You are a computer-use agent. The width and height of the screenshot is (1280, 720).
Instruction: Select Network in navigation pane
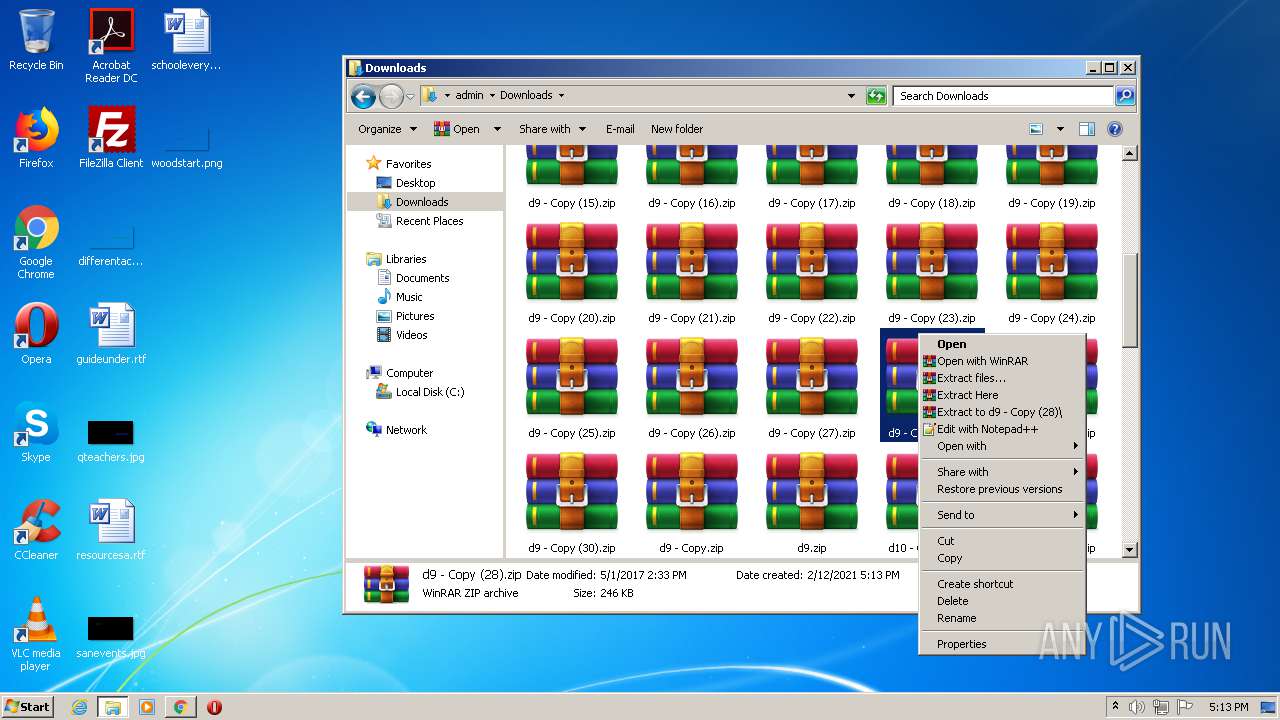tap(397, 430)
